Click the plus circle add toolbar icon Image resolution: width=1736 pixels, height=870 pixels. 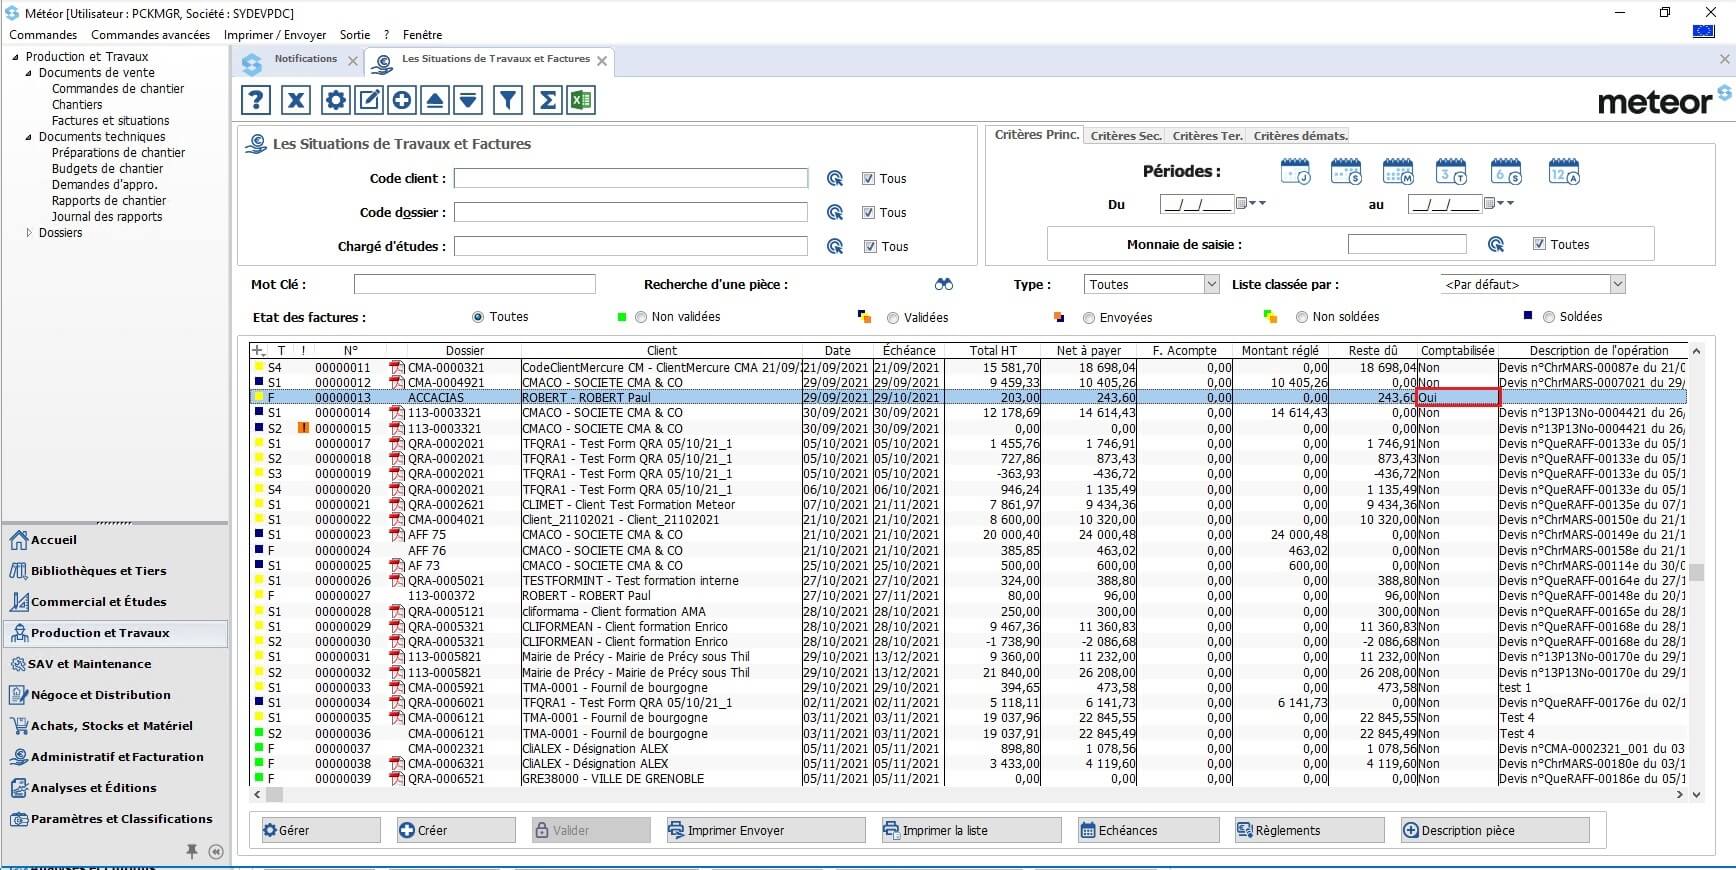tap(402, 100)
